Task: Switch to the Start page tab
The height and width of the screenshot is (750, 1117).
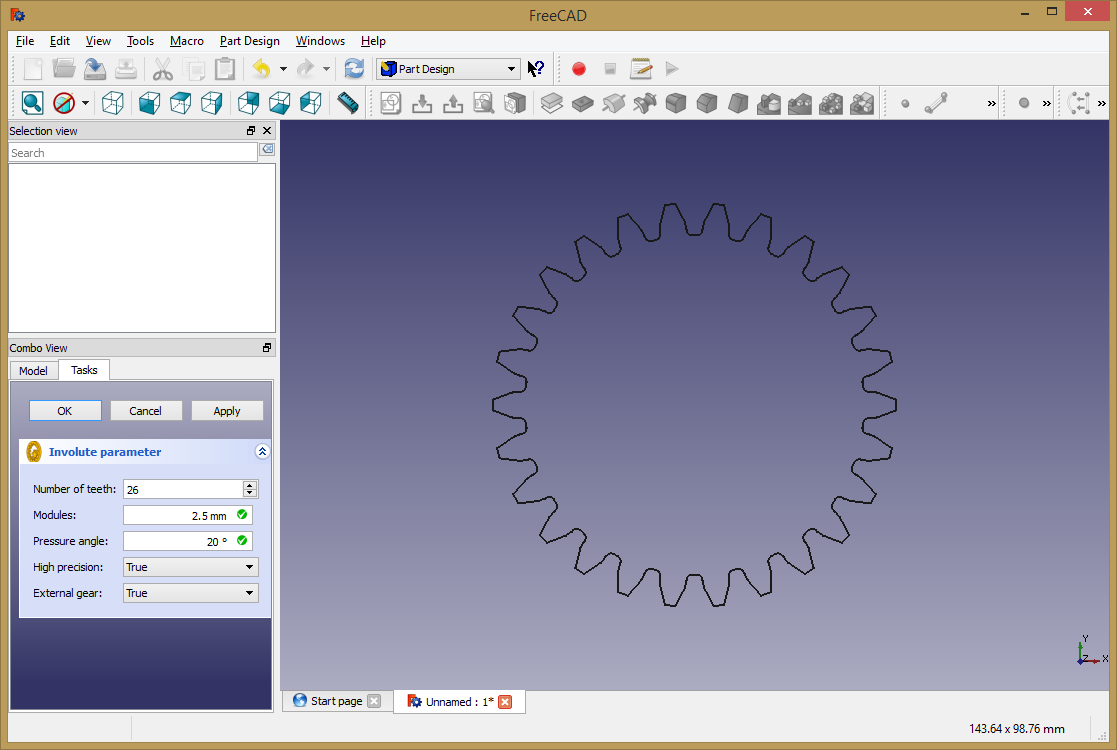Action: tap(337, 701)
